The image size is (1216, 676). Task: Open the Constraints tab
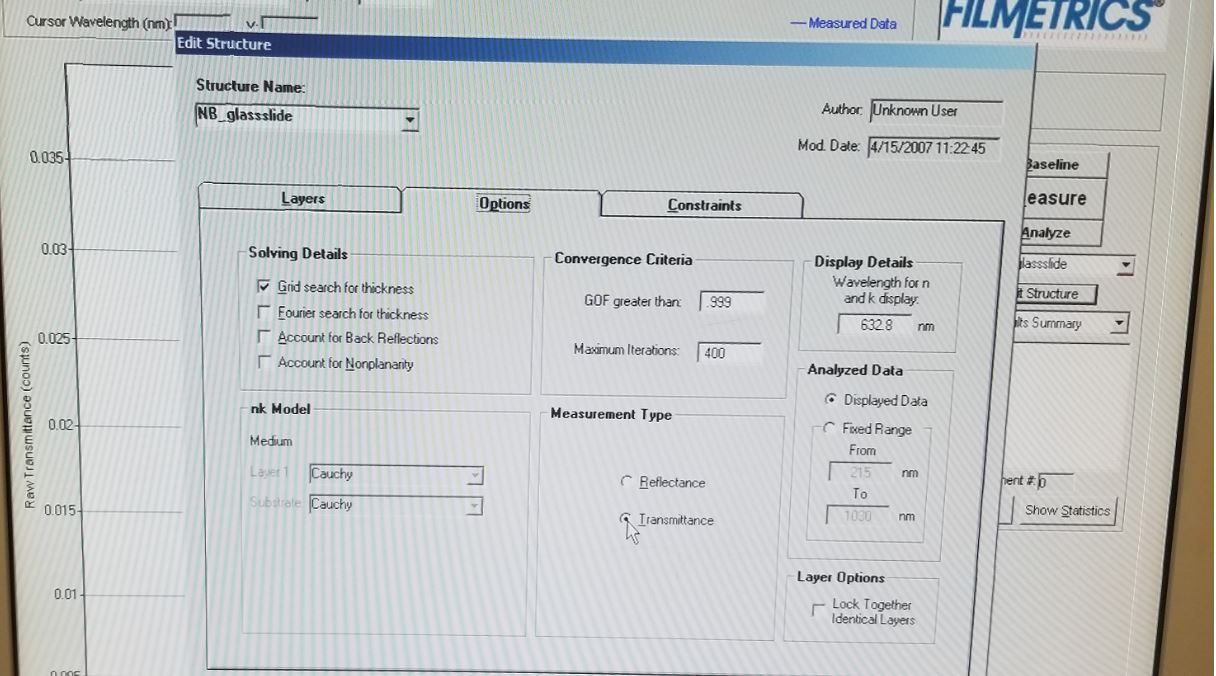[x=704, y=205]
